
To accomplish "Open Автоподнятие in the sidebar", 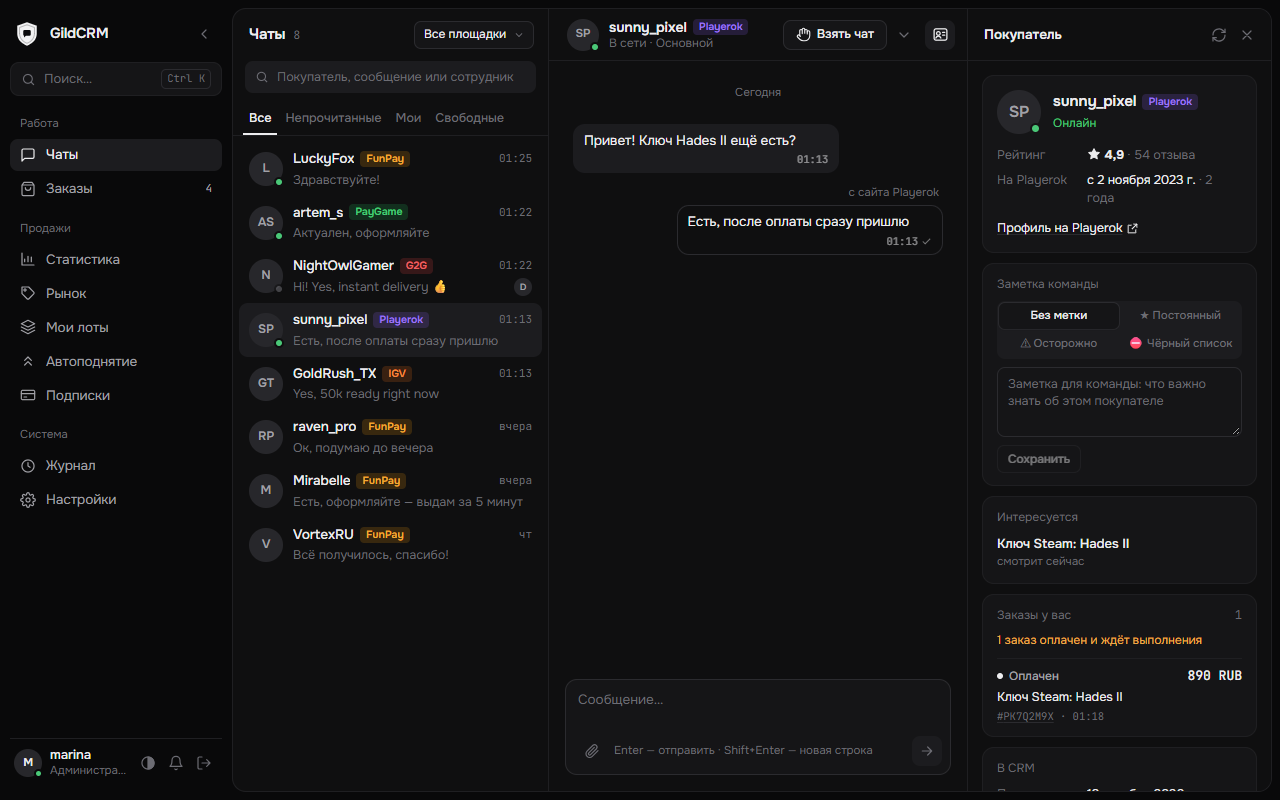I will pos(116,362).
